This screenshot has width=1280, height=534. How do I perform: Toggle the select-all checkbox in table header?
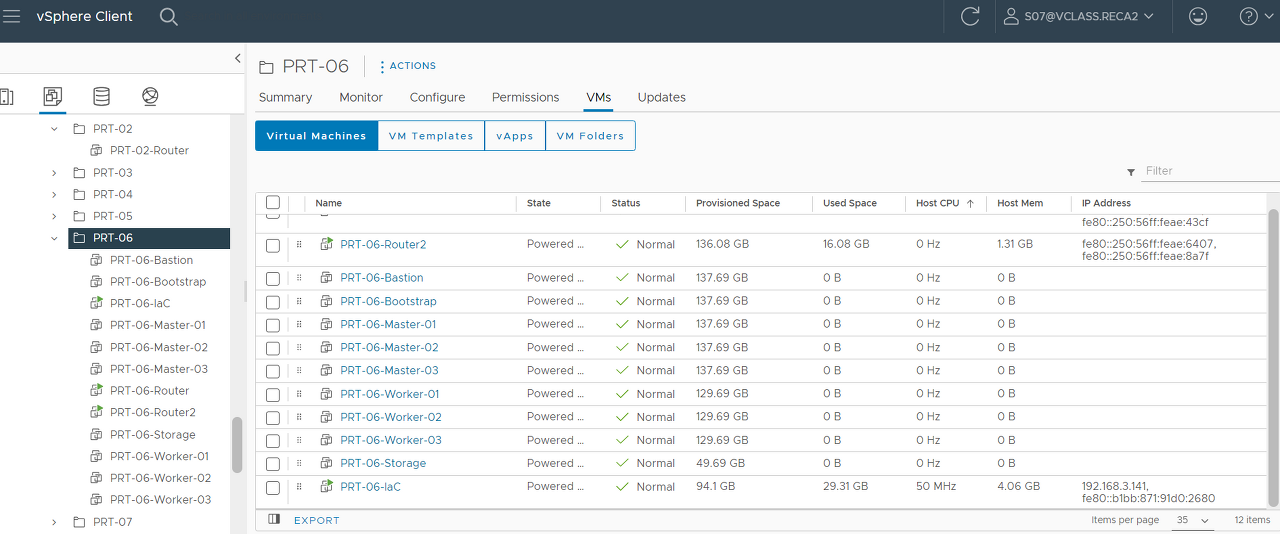(273, 203)
